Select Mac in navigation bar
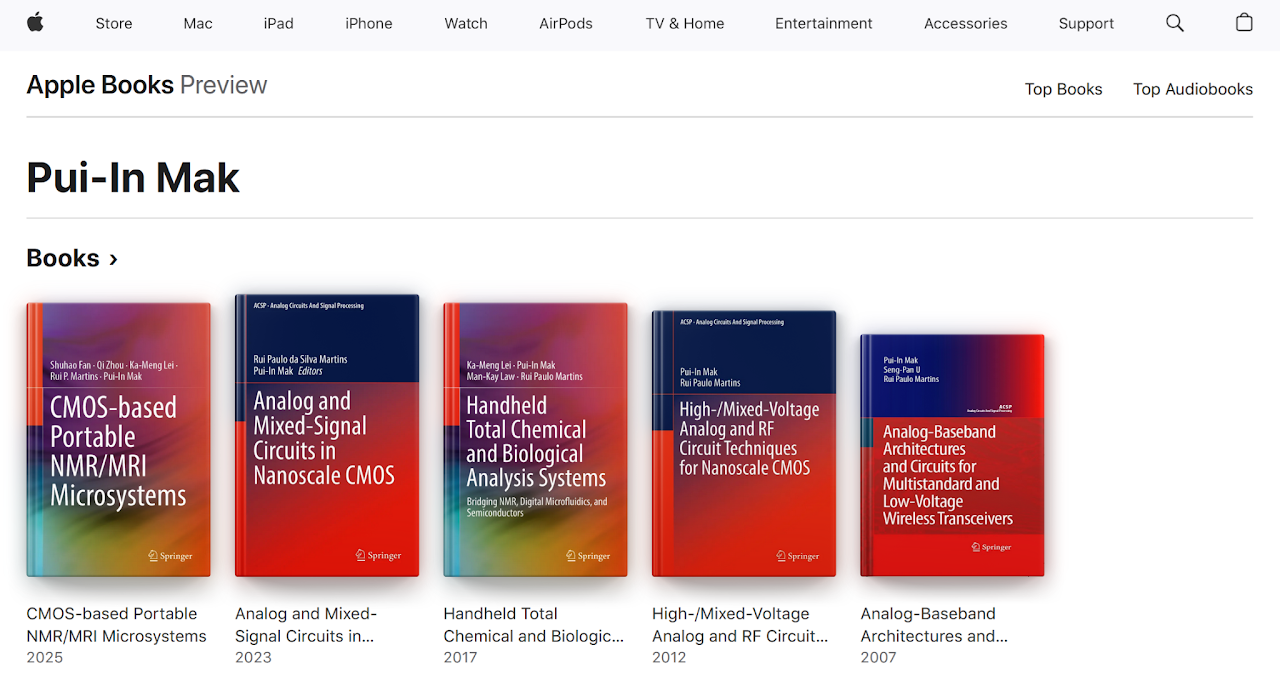 tap(198, 23)
